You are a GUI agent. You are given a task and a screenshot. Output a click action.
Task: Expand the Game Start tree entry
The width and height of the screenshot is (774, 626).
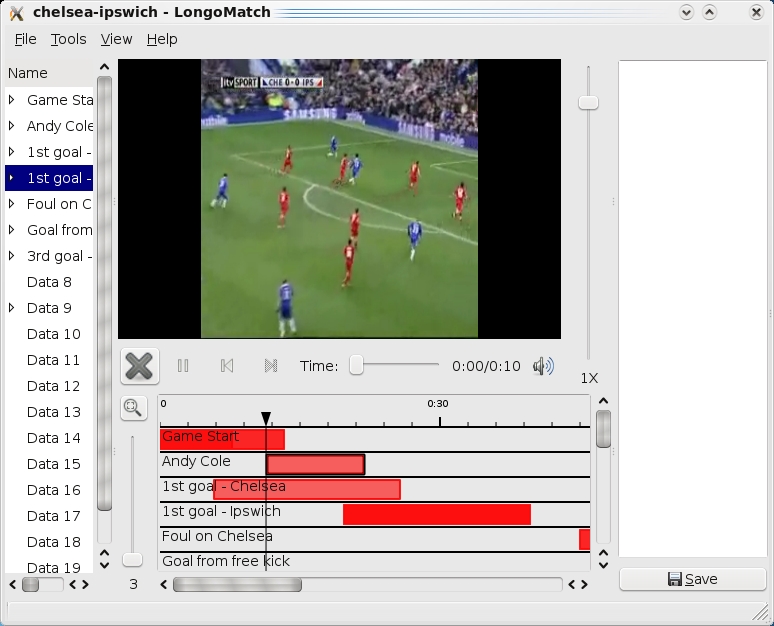[12, 100]
